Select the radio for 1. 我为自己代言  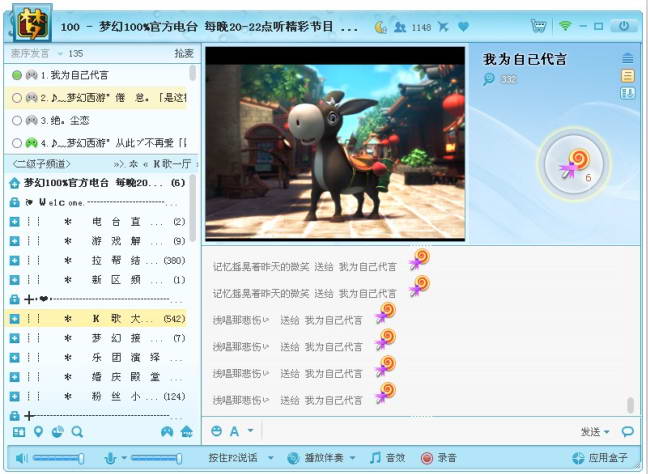pos(17,75)
